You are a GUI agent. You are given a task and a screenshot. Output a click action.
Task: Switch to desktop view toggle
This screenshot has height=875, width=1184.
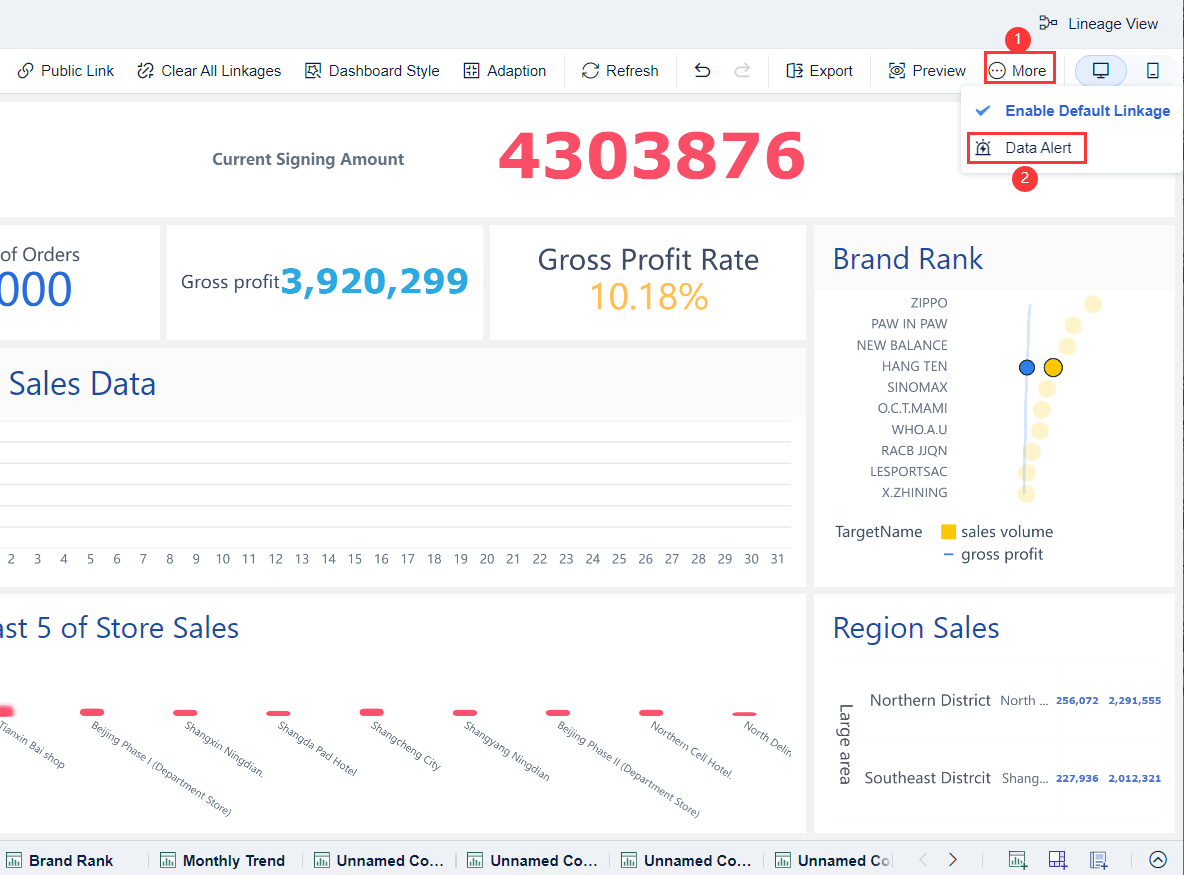pos(1100,70)
